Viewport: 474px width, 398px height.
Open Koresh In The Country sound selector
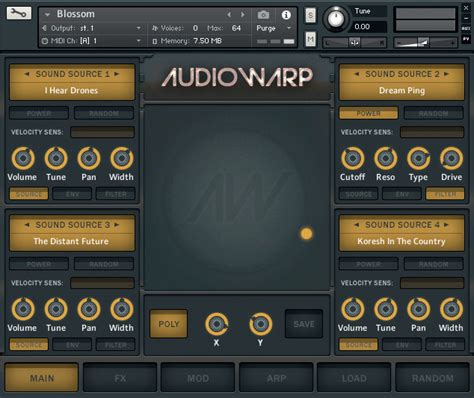point(402,241)
